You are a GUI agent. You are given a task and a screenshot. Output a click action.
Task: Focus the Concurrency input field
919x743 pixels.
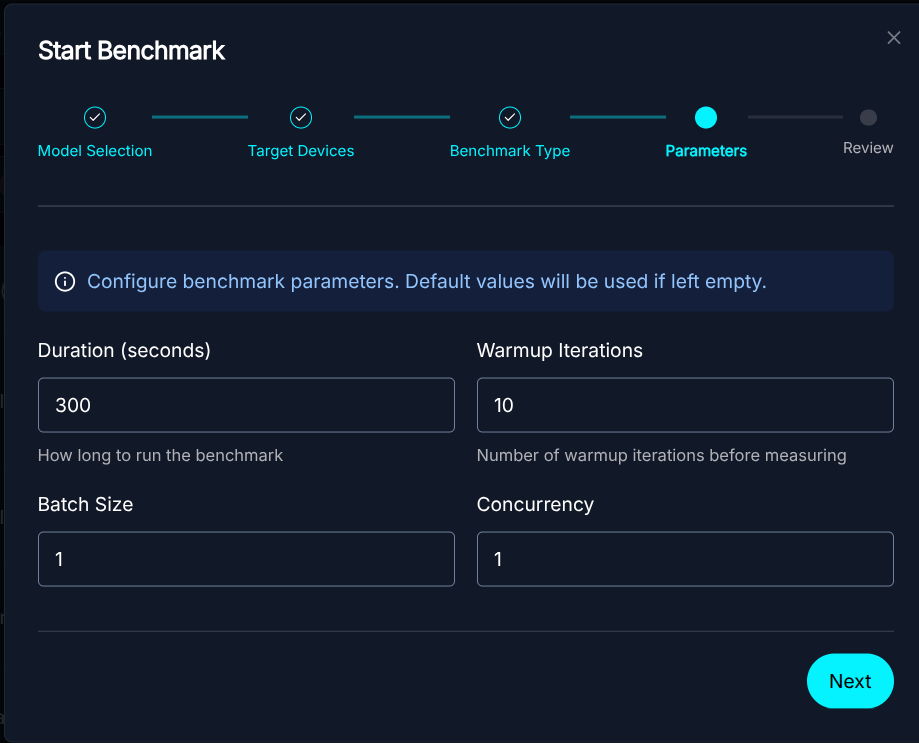click(x=685, y=559)
